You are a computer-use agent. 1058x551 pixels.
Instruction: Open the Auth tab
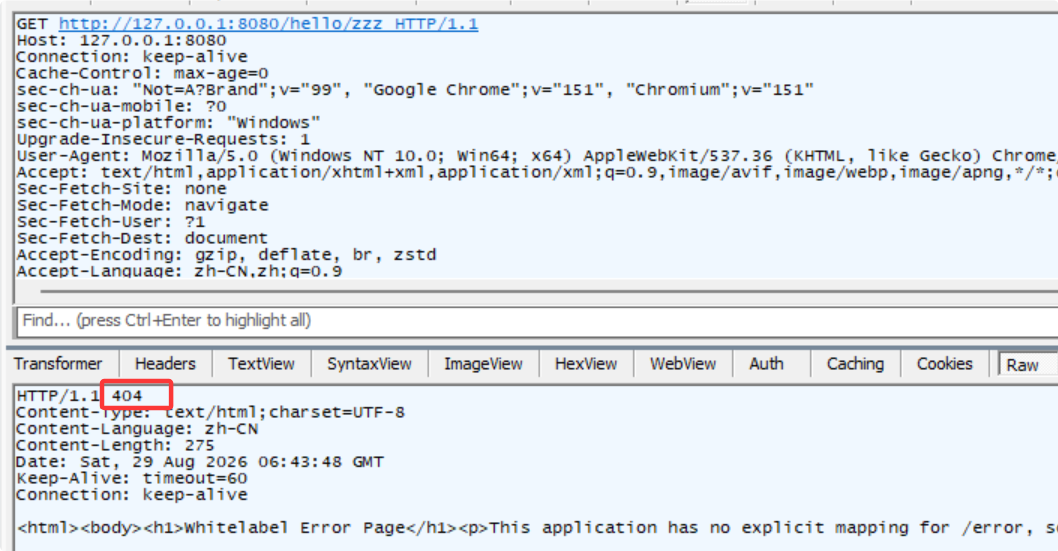click(767, 364)
